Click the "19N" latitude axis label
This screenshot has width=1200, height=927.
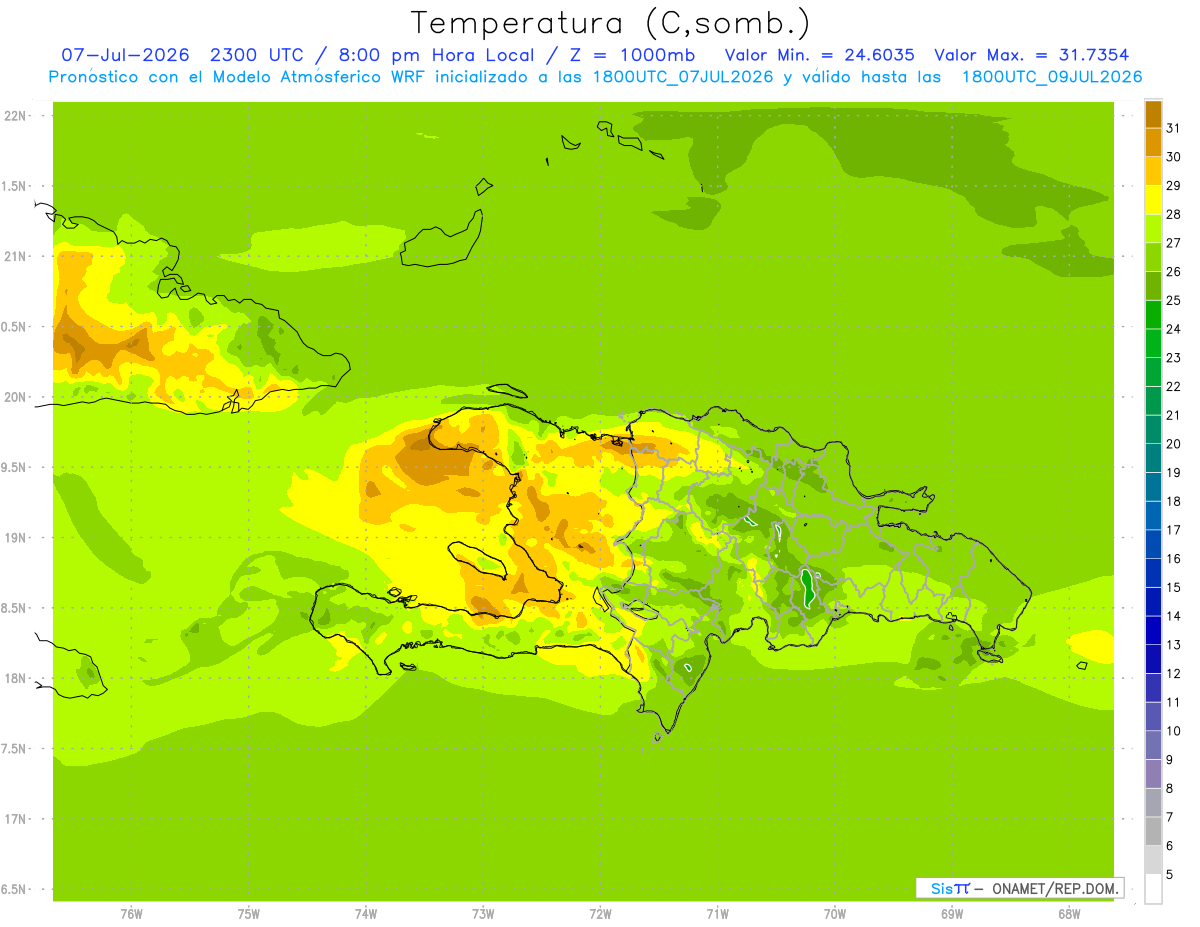pyautogui.click(x=16, y=538)
